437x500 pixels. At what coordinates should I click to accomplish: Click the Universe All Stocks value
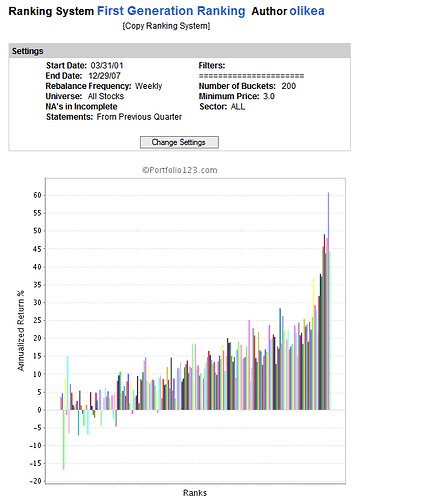(106, 96)
